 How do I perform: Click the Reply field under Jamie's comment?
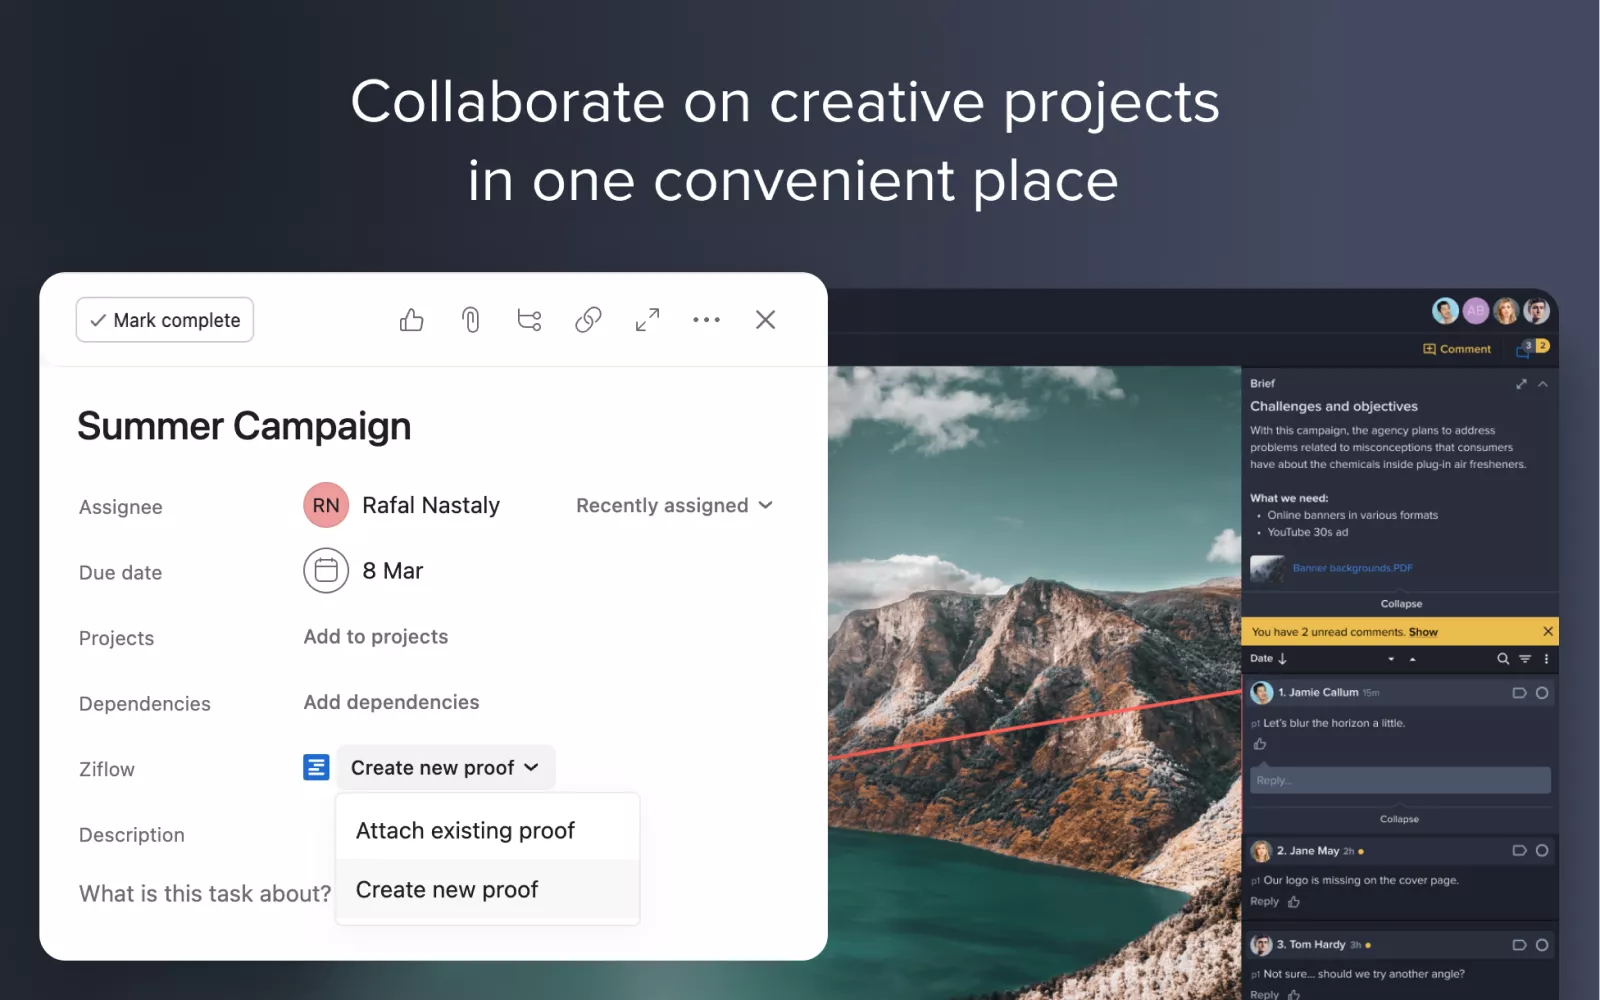(x=1399, y=780)
